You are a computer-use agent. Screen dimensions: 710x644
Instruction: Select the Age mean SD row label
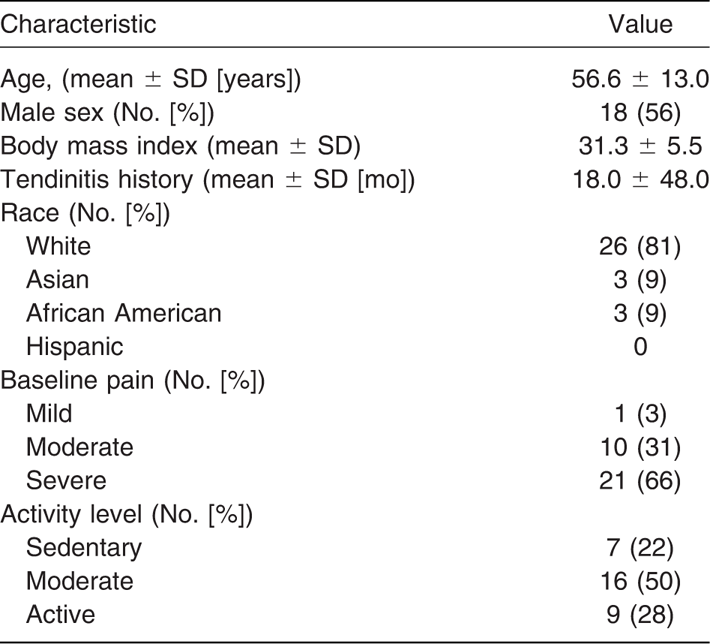[x=151, y=79]
